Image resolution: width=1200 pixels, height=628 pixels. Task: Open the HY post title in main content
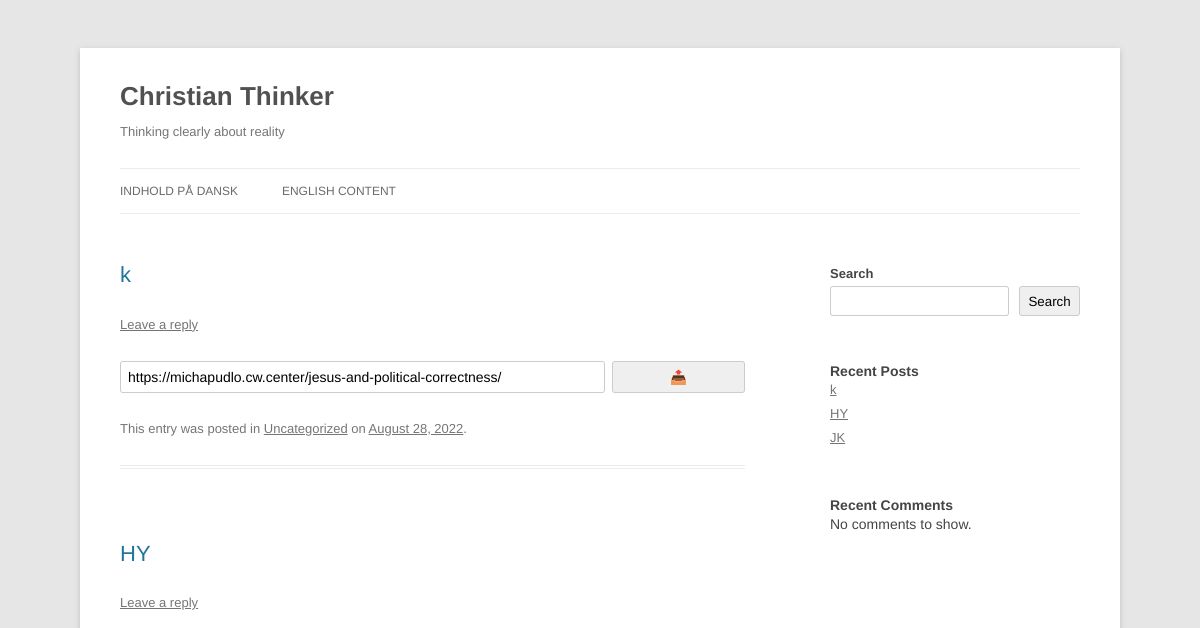pyautogui.click(x=135, y=554)
